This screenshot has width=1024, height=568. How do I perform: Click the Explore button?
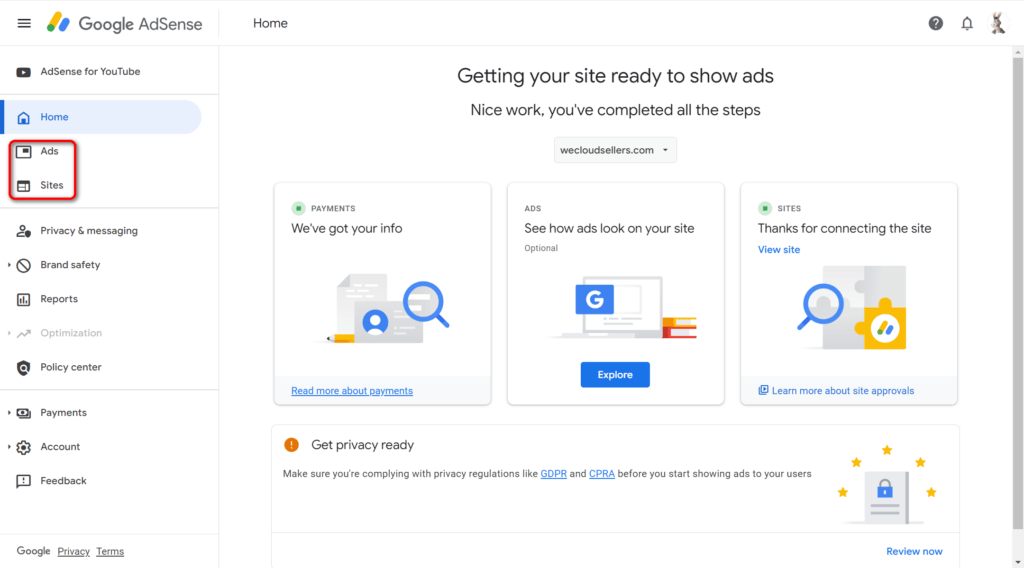pos(615,375)
